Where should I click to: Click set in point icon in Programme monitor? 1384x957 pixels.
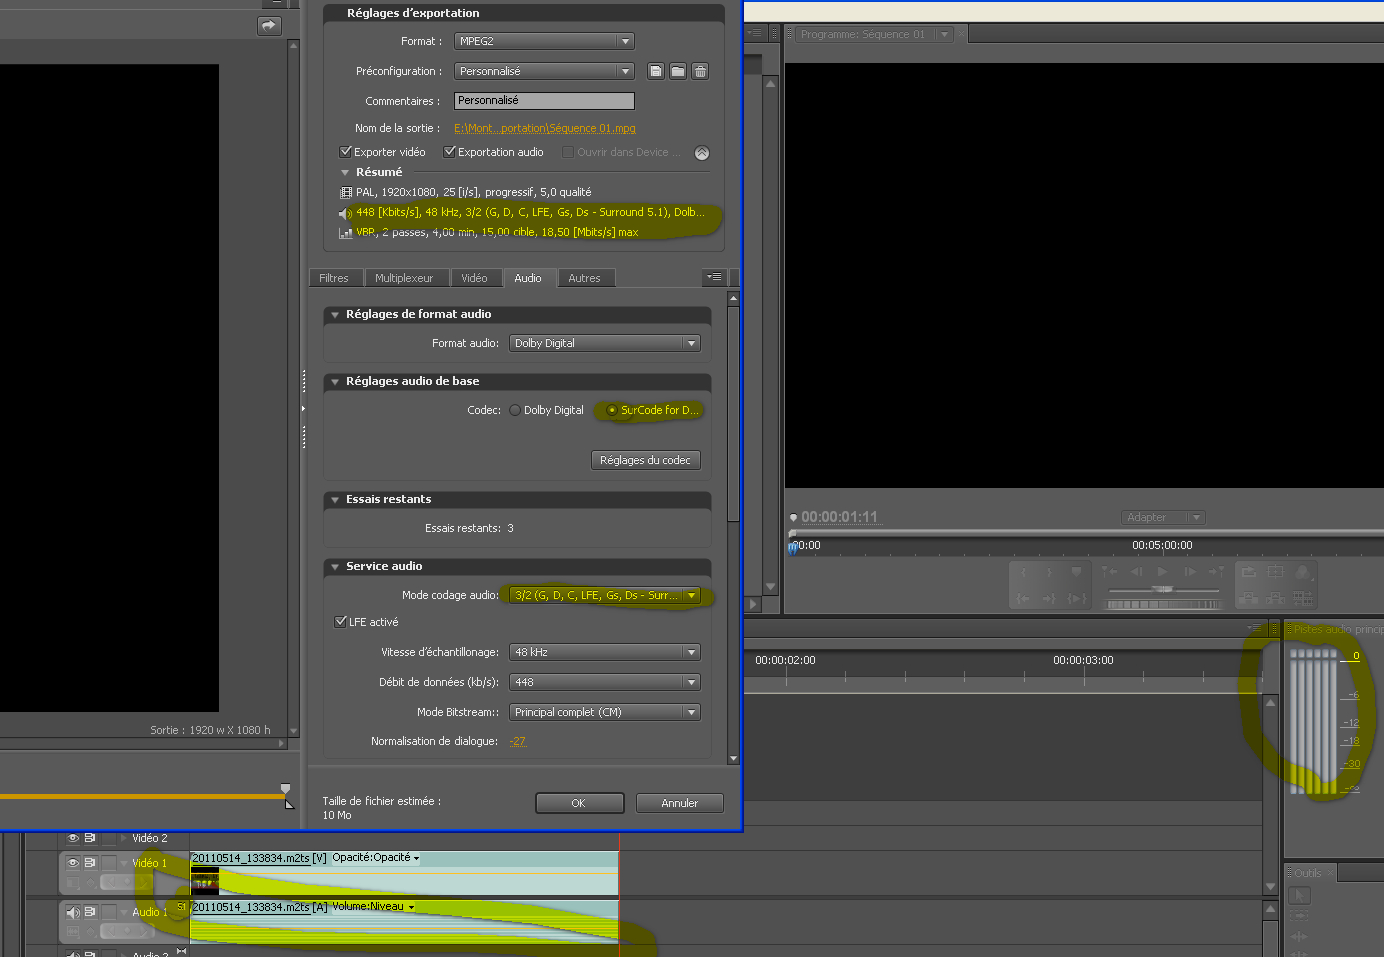click(x=1023, y=572)
